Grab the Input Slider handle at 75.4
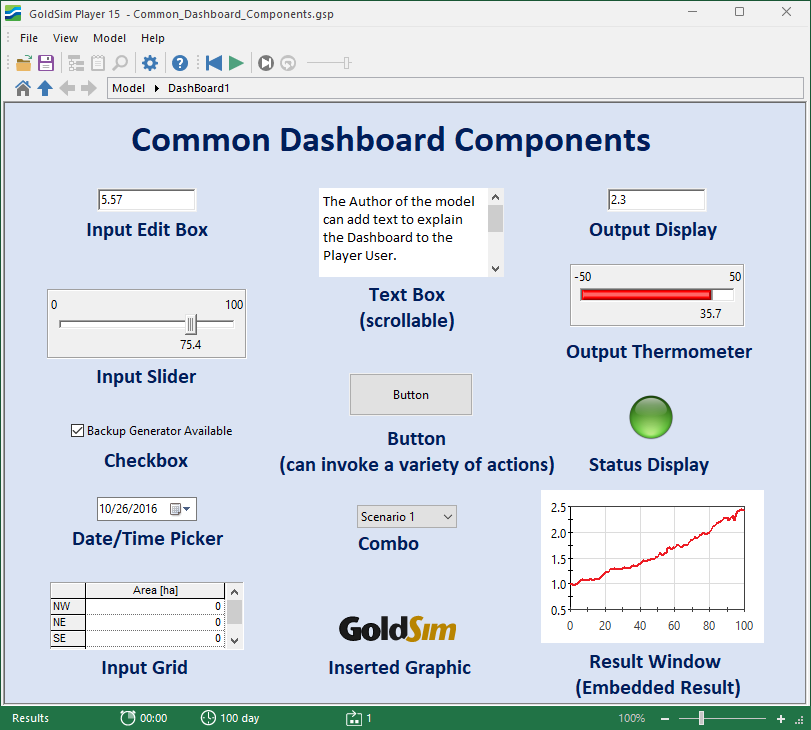Image resolution: width=811 pixels, height=730 pixels. (x=191, y=324)
